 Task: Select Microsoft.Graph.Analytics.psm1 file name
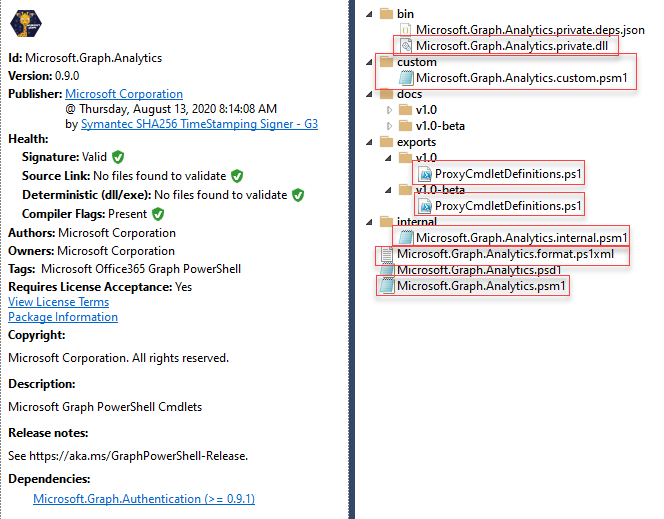pos(481,286)
